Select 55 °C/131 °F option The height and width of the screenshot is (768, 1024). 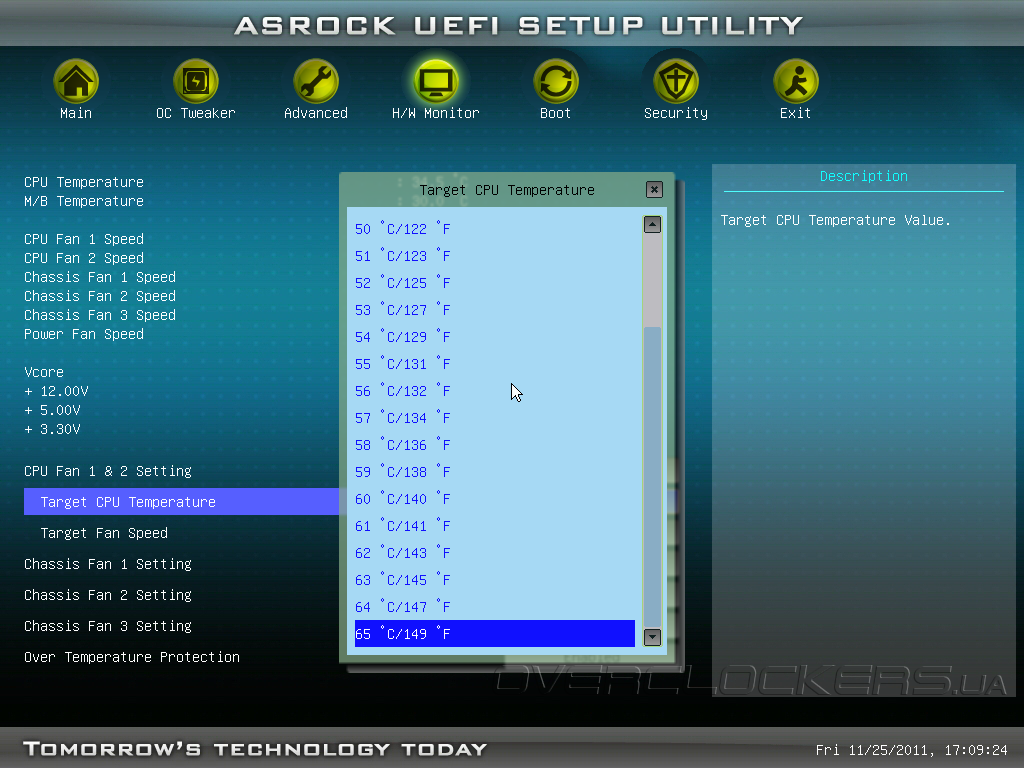pos(494,364)
